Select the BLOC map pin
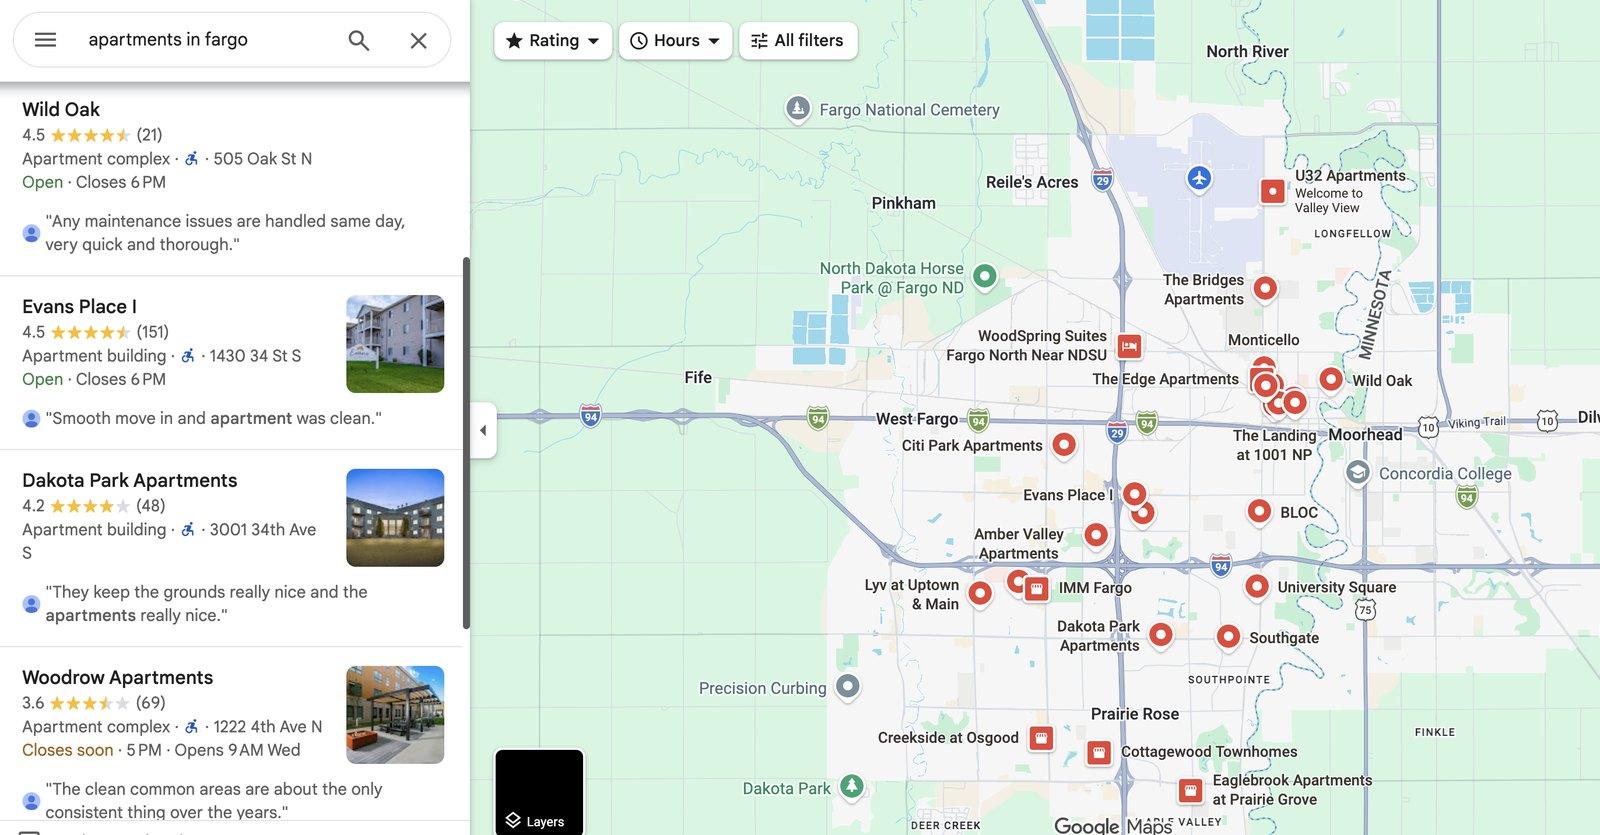The height and width of the screenshot is (835, 1600). tap(1259, 511)
